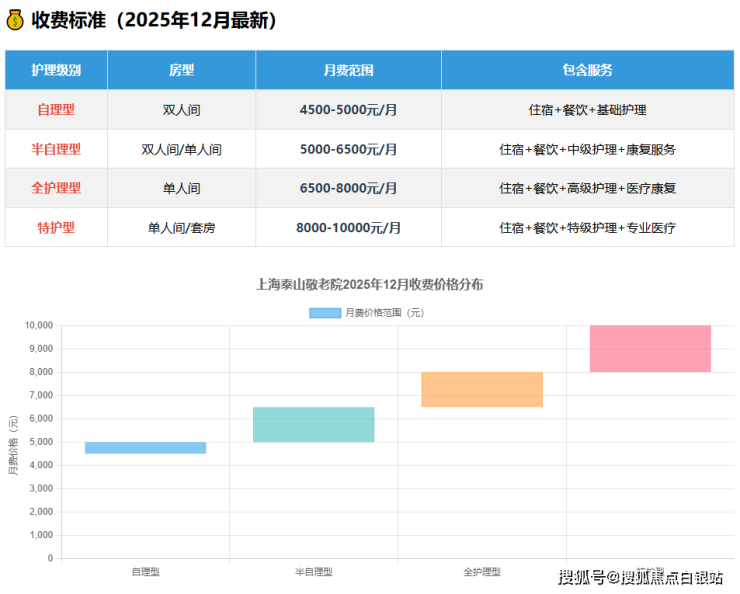Select the 房型 table column header

pyautogui.click(x=181, y=71)
